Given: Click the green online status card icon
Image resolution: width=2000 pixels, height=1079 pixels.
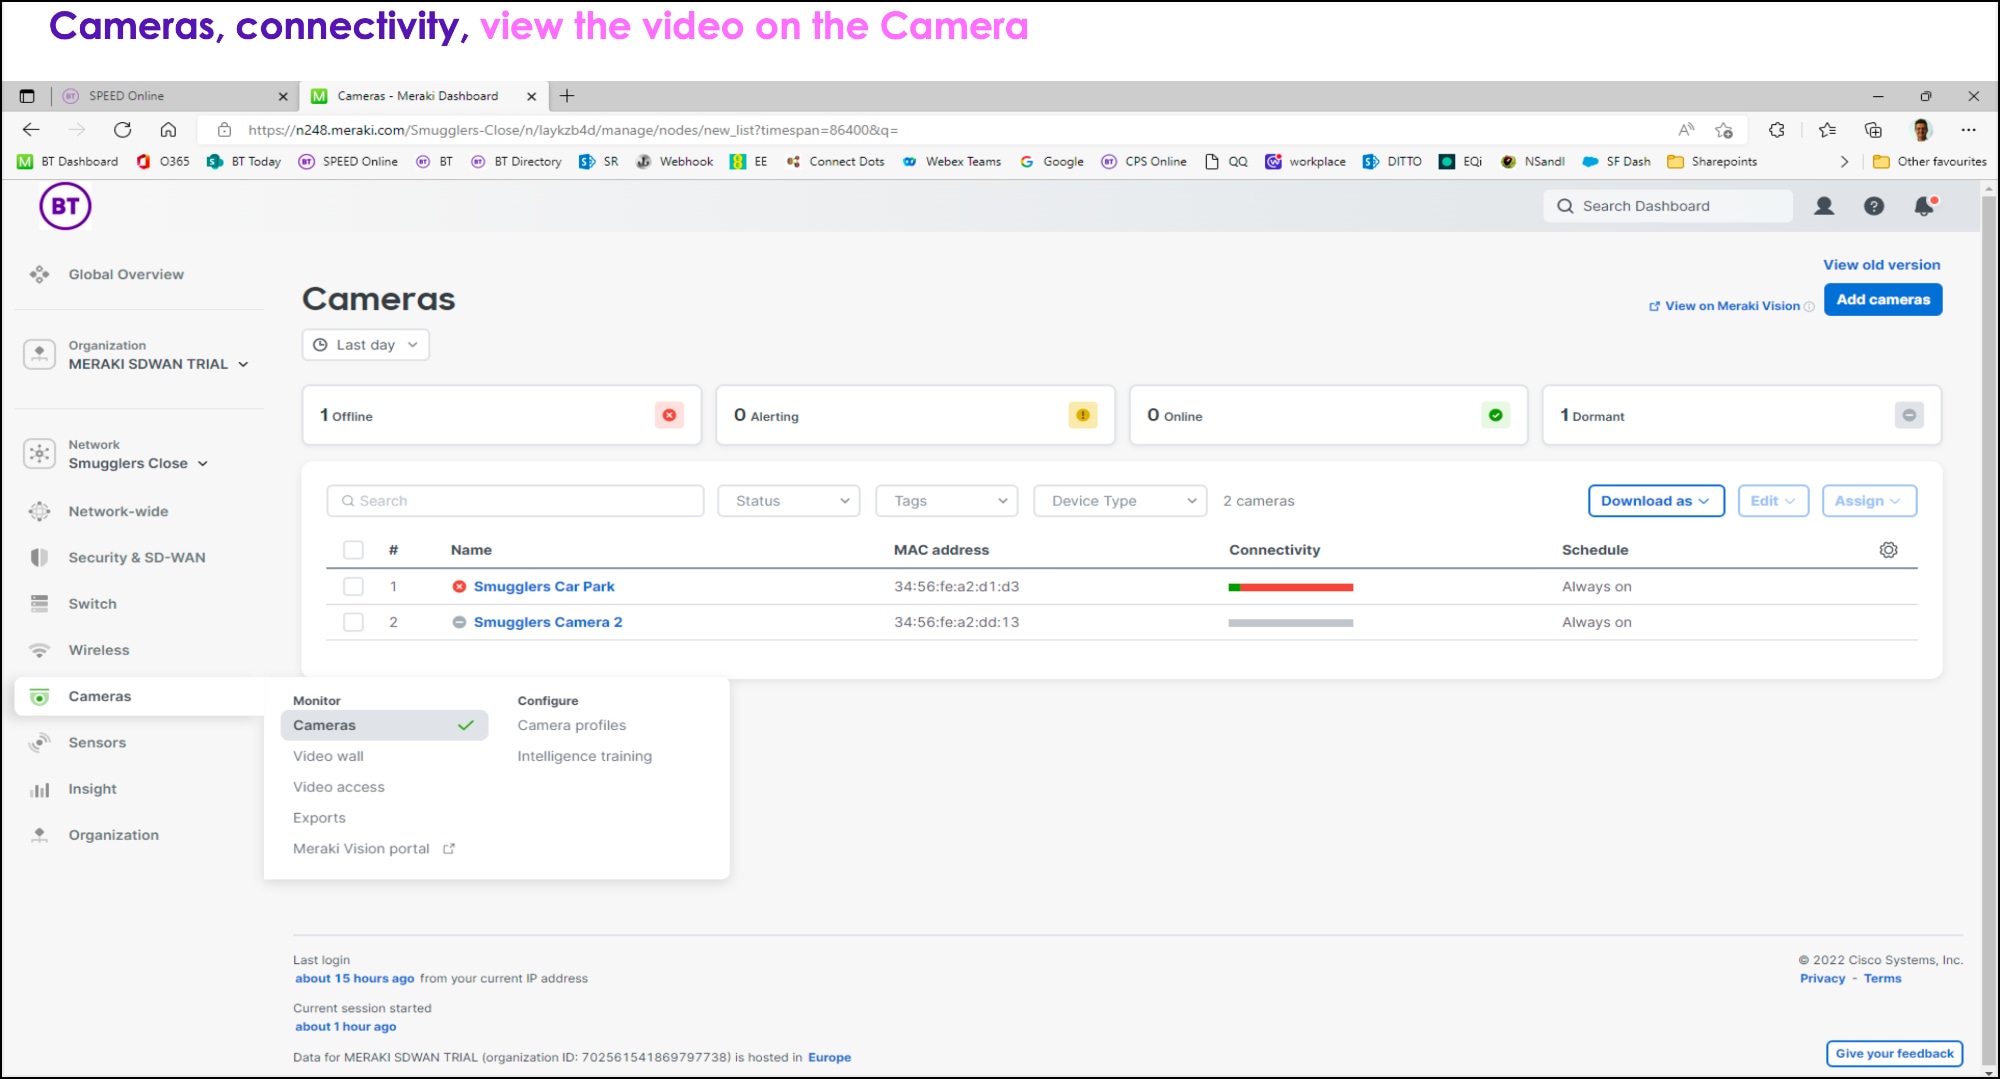Looking at the screenshot, I should pyautogui.click(x=1495, y=415).
